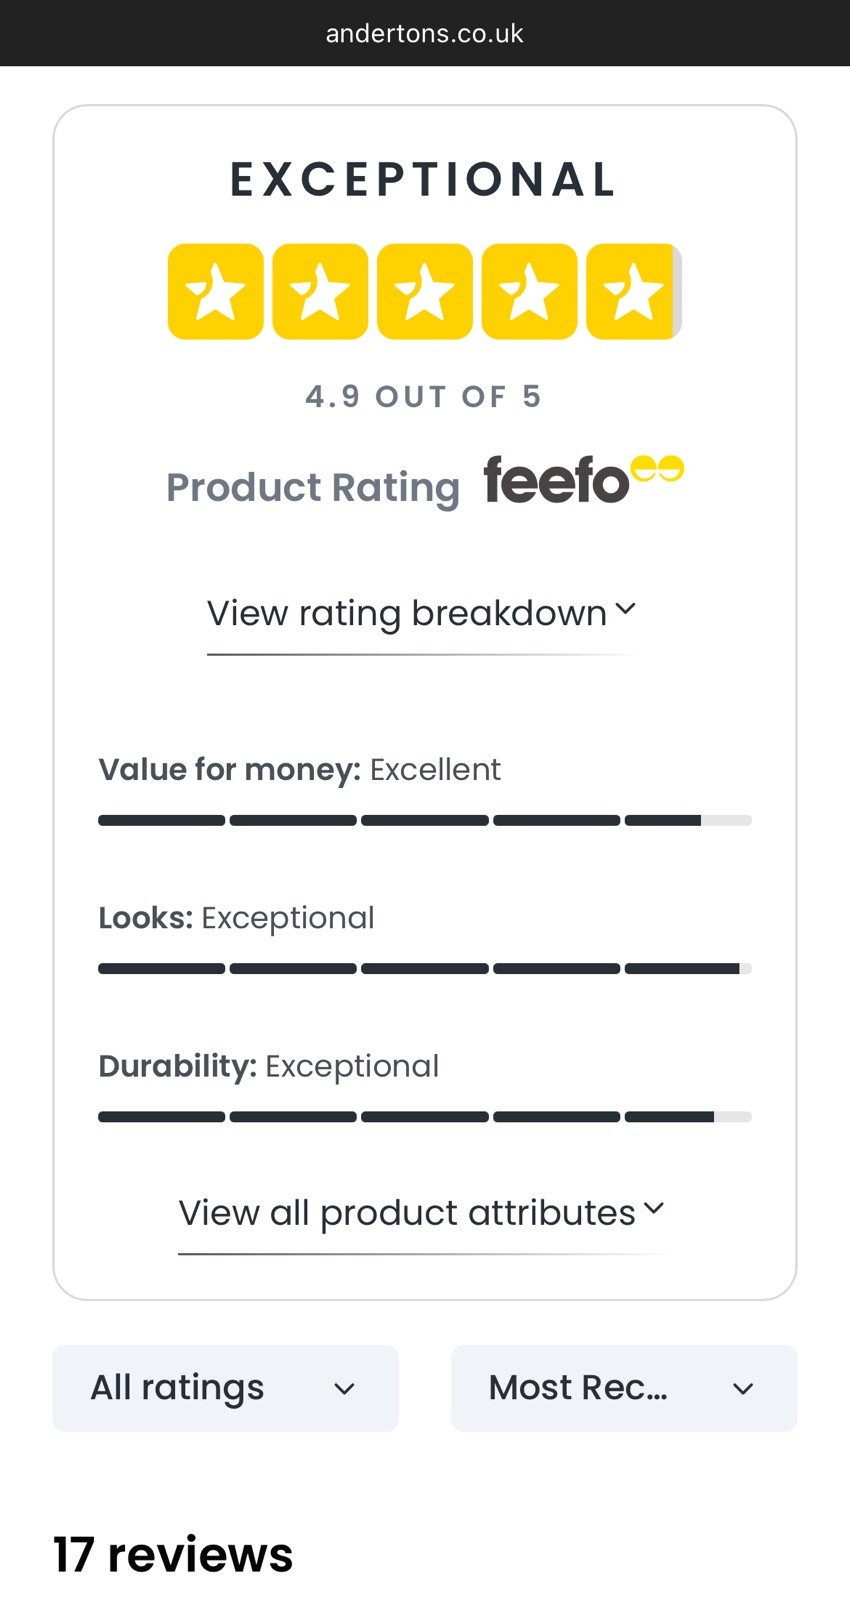
Task: Click the EXCEPTIONAL rating heading
Action: (424, 180)
